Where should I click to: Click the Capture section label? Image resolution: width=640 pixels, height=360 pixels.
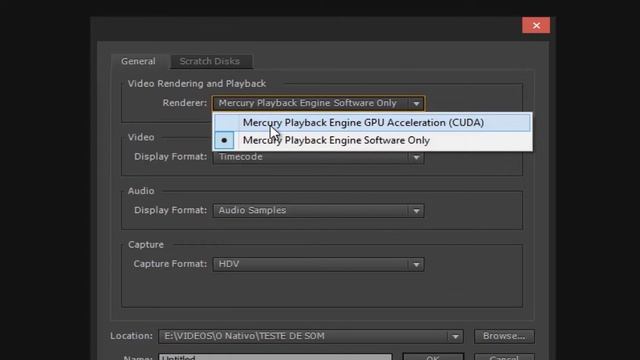point(146,244)
